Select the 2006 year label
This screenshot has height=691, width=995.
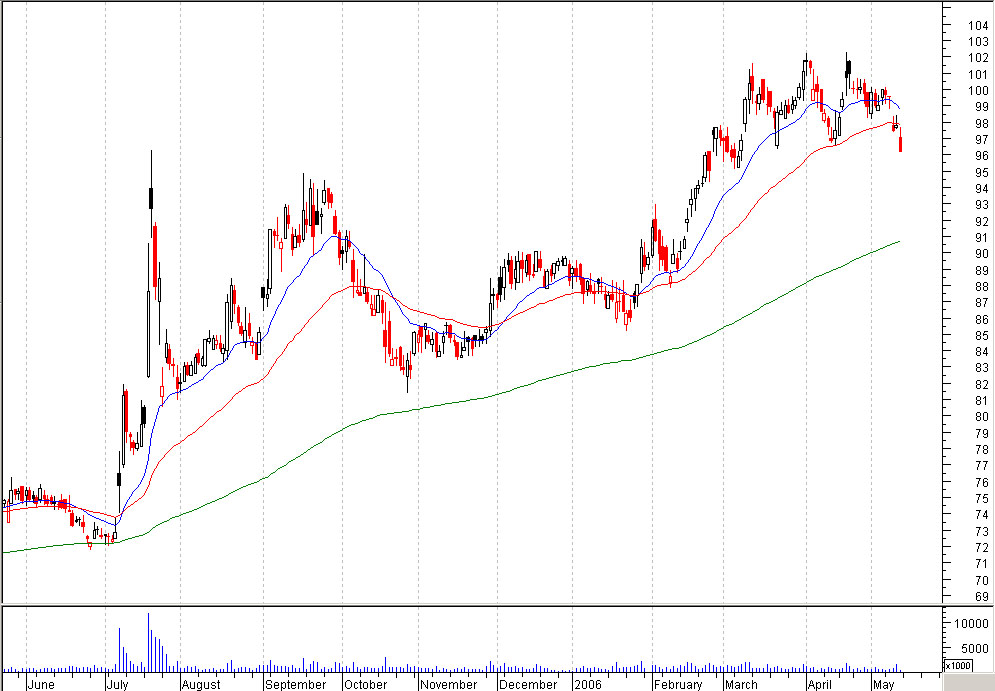587,685
